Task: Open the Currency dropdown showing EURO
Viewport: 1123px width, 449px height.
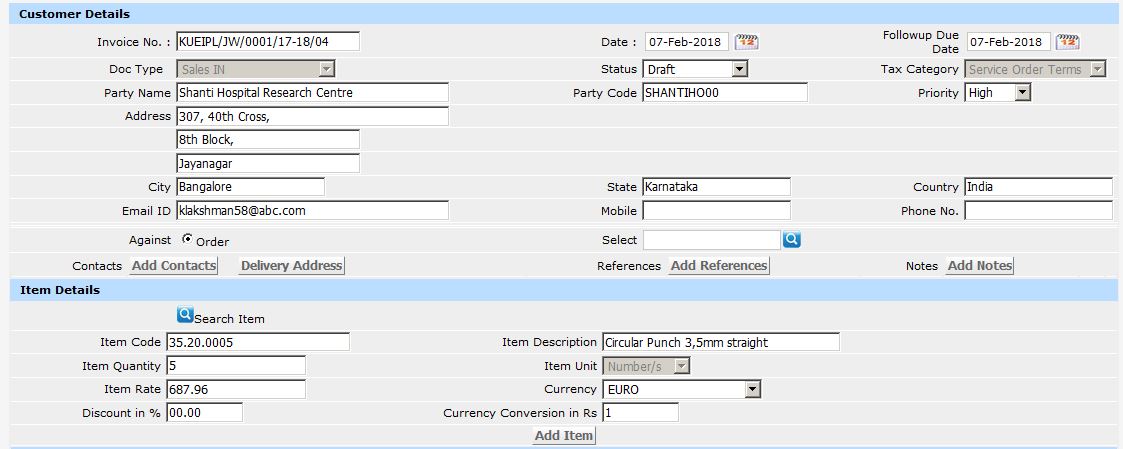Action: coord(752,389)
